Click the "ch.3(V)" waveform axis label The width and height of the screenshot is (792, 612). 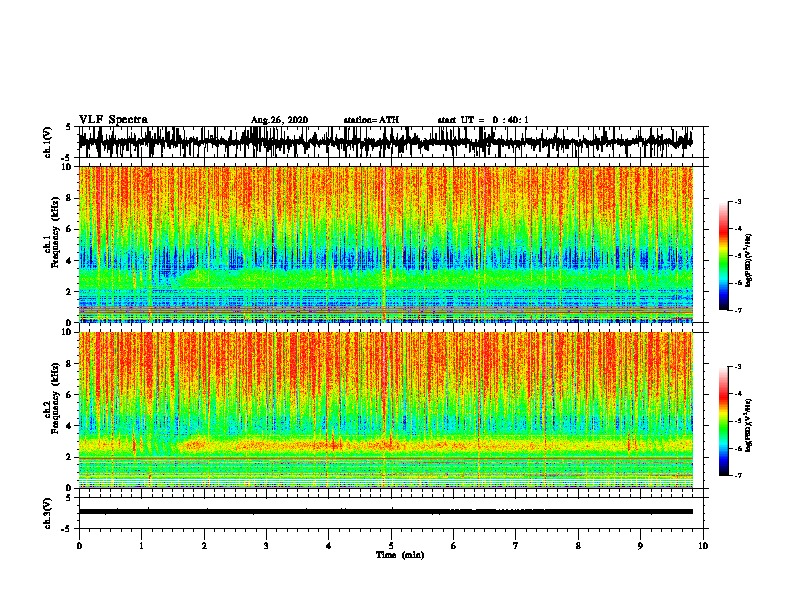pos(48,513)
